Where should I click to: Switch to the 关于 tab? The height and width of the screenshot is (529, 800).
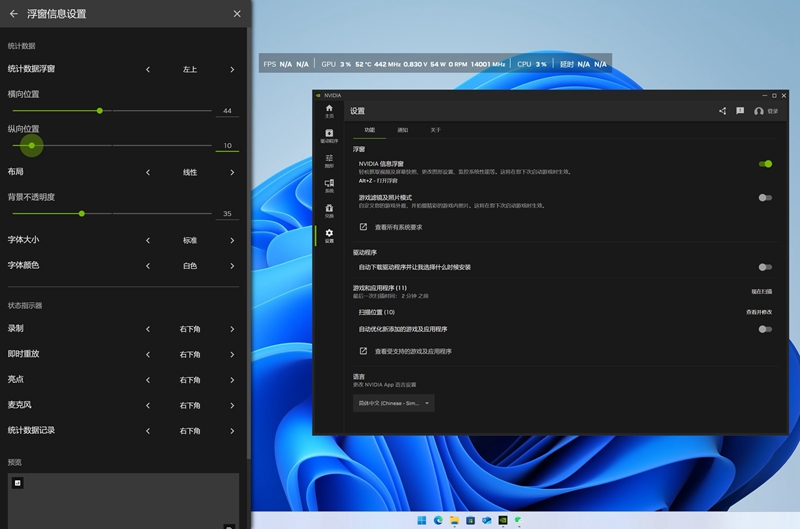pyautogui.click(x=435, y=130)
